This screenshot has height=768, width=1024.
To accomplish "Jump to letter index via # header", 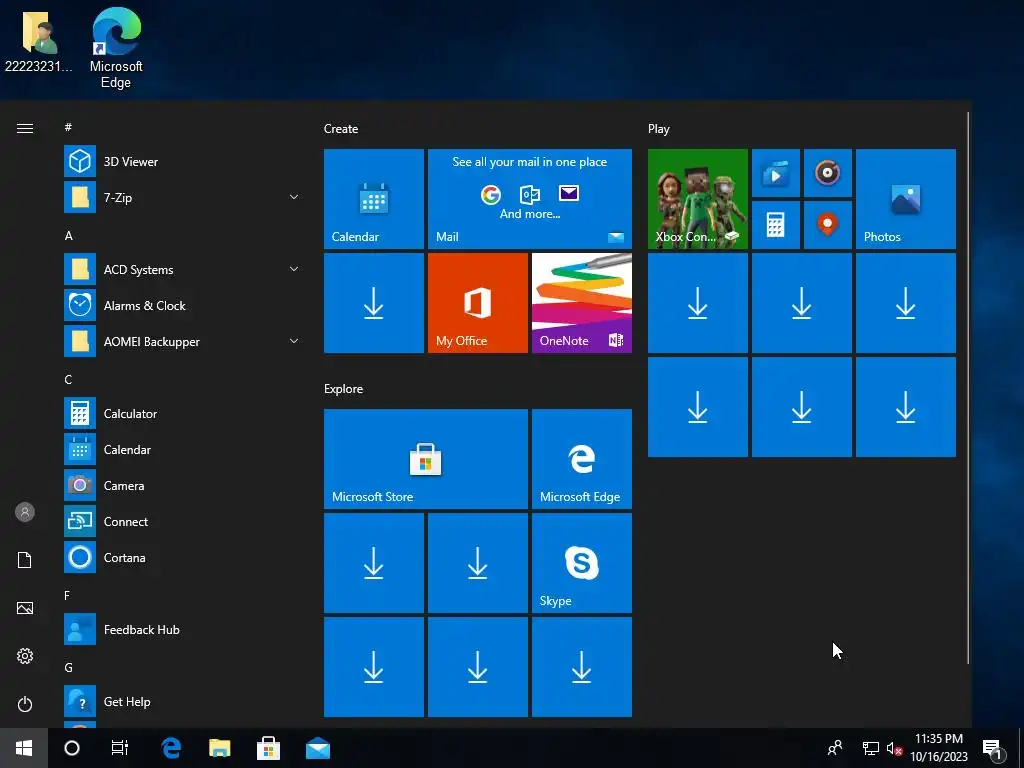I will [68, 127].
